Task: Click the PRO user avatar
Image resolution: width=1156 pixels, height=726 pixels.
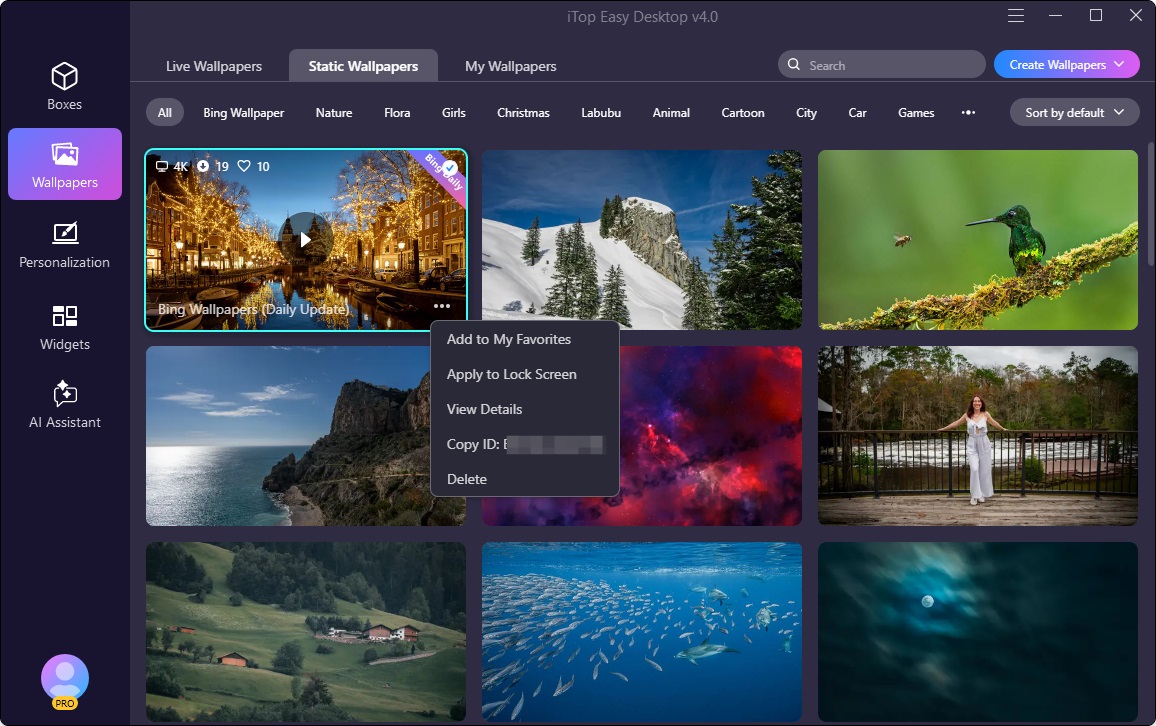Action: (65, 680)
